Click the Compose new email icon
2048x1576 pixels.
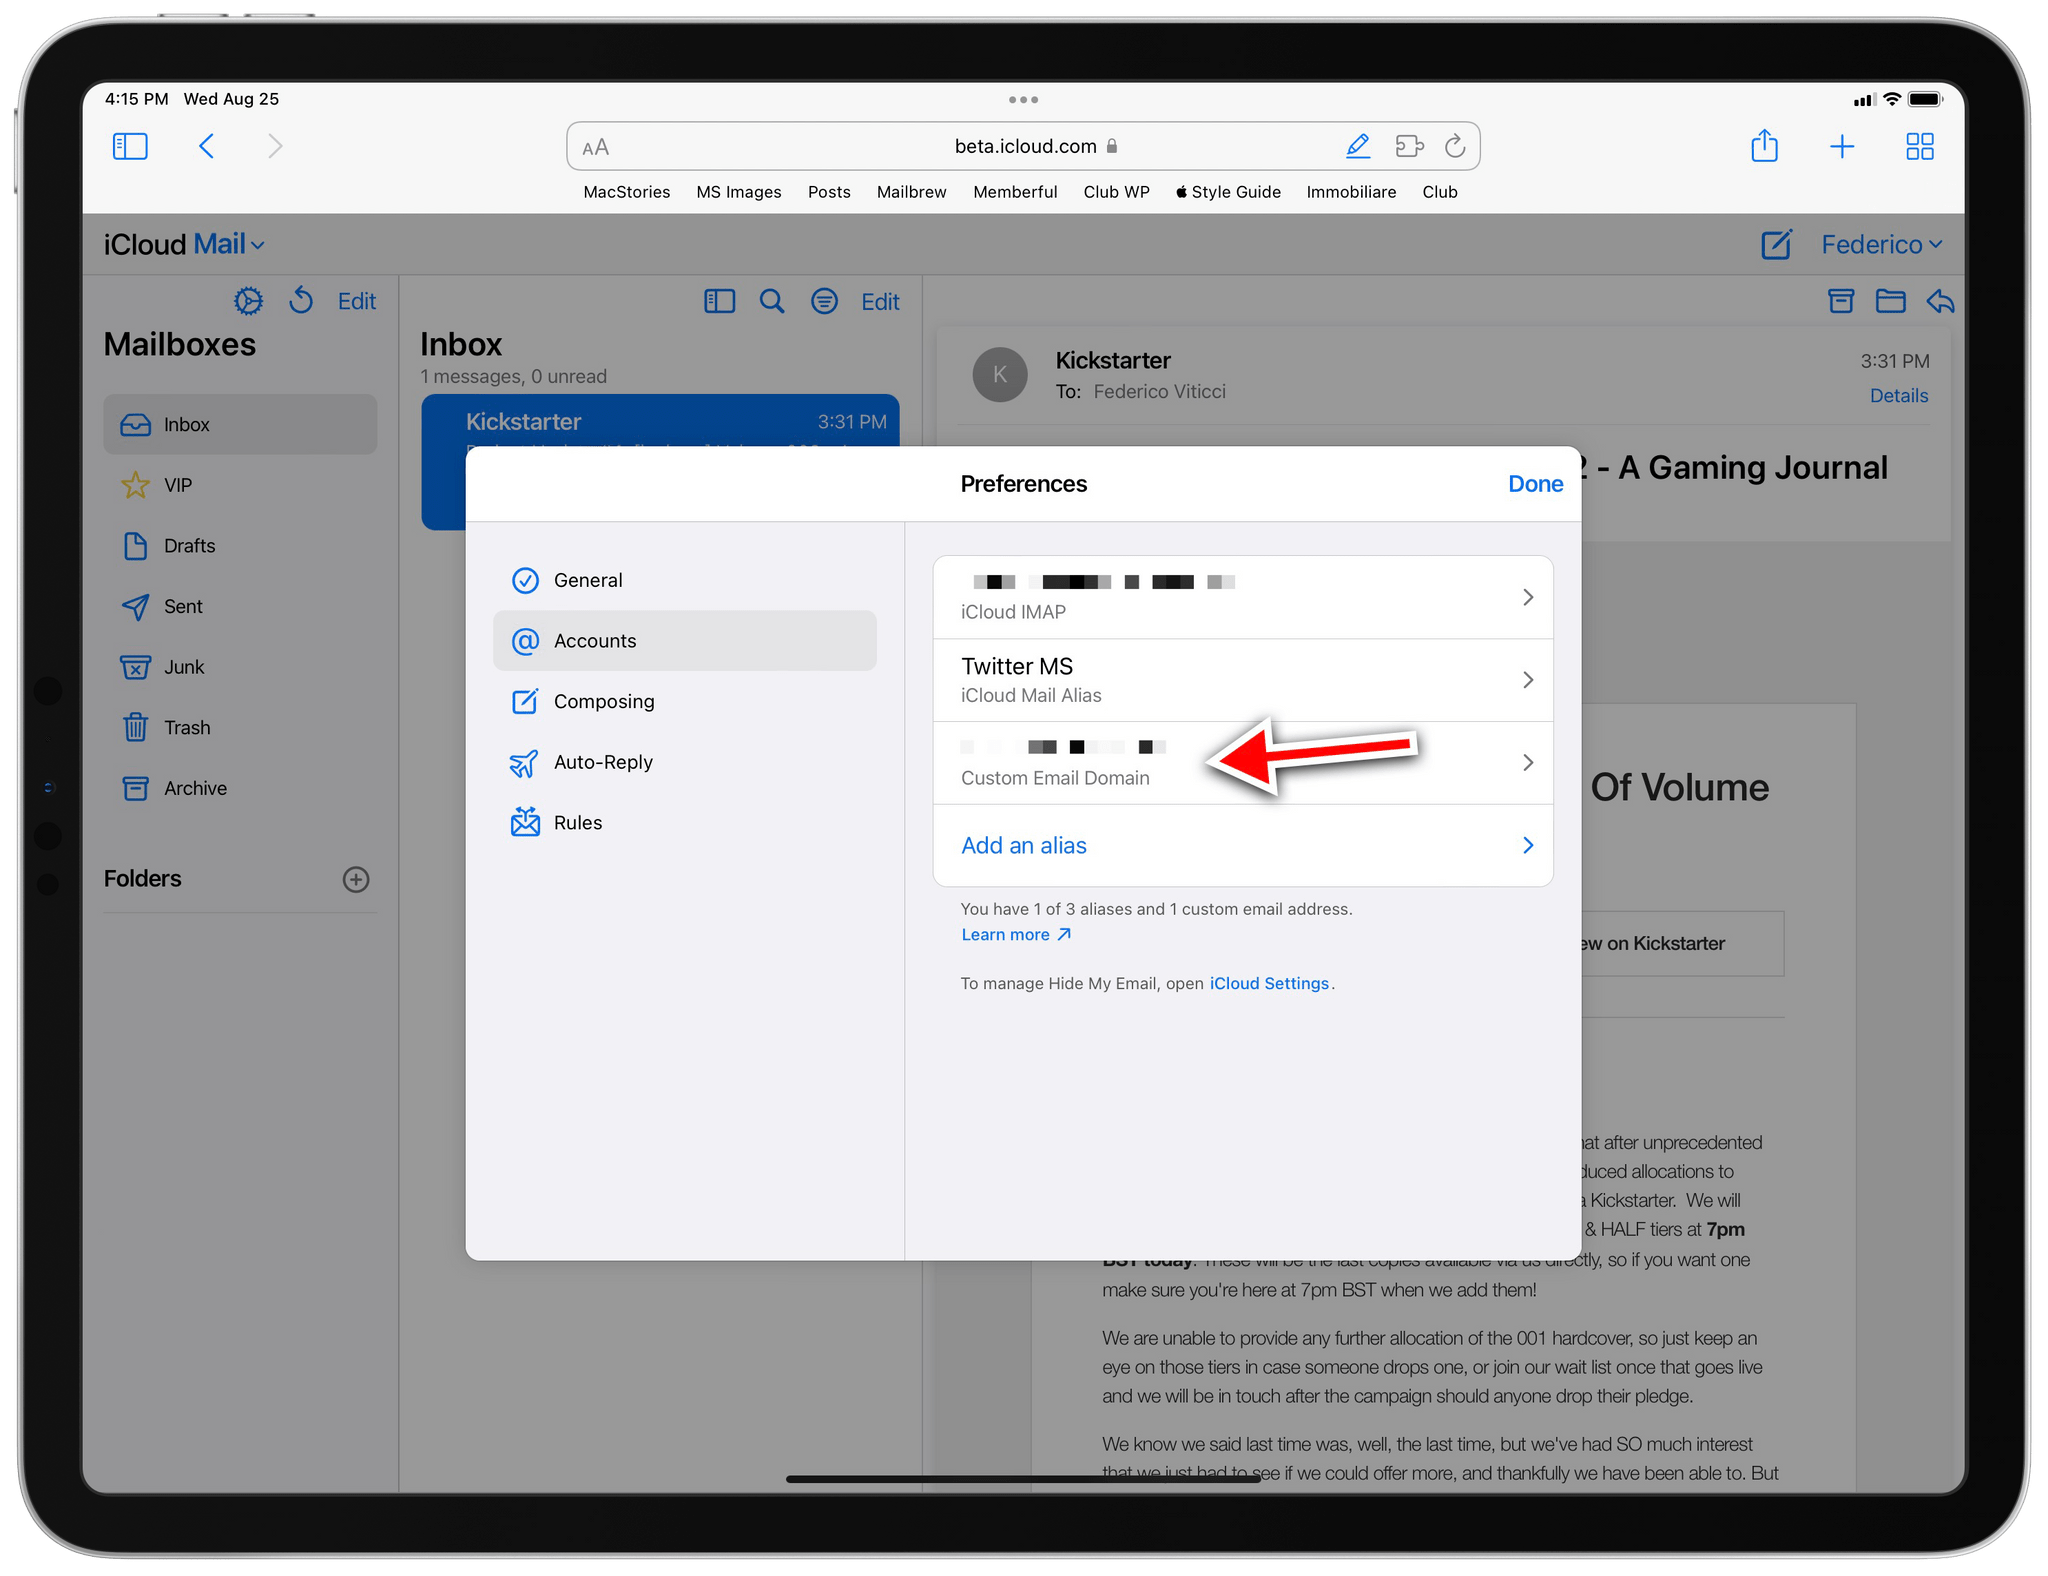pyautogui.click(x=1775, y=243)
